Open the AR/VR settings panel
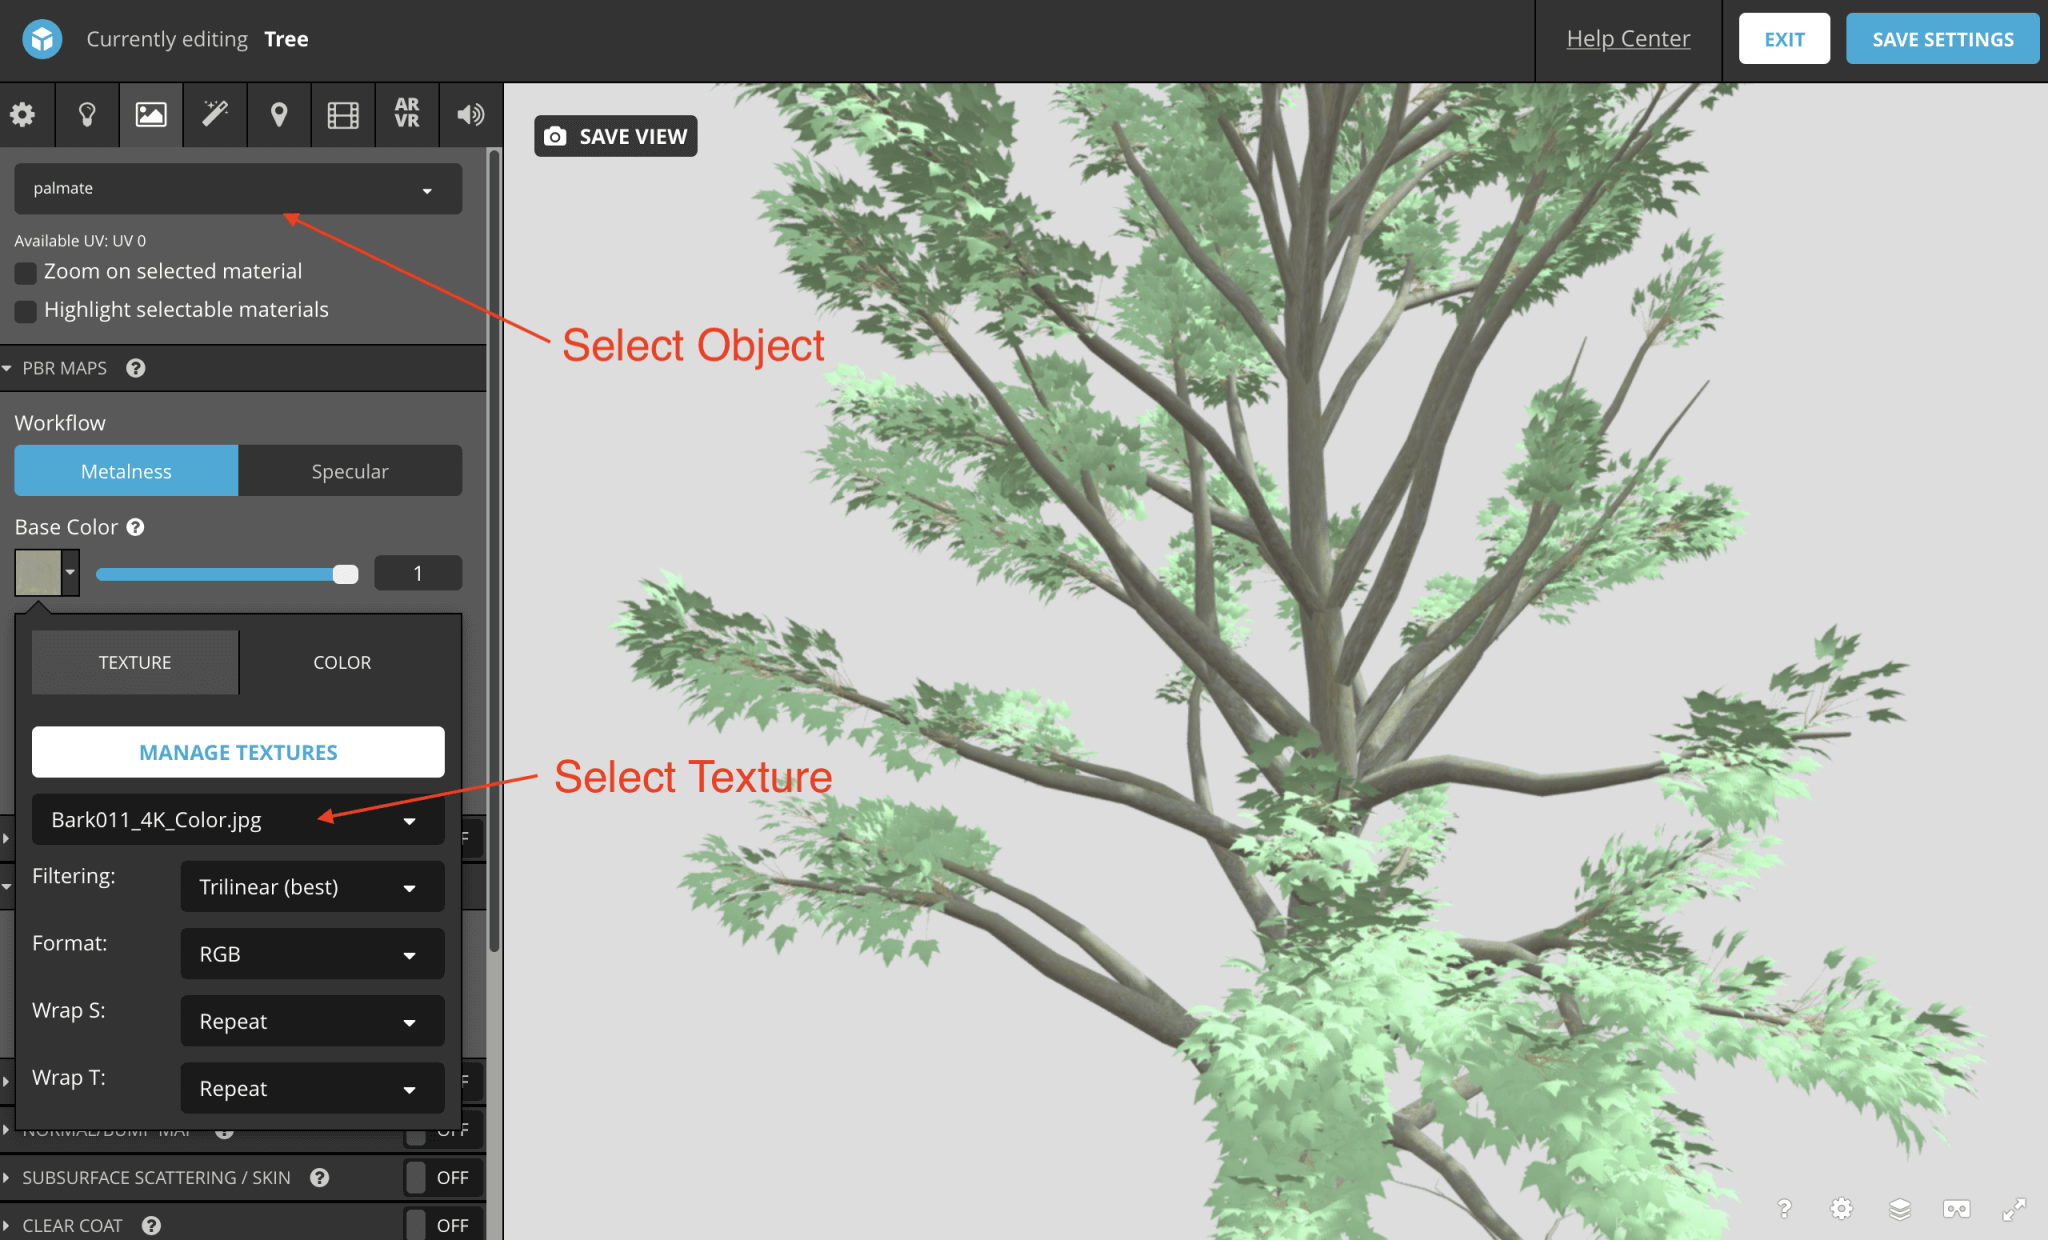The width and height of the screenshot is (2048, 1240). (x=407, y=115)
